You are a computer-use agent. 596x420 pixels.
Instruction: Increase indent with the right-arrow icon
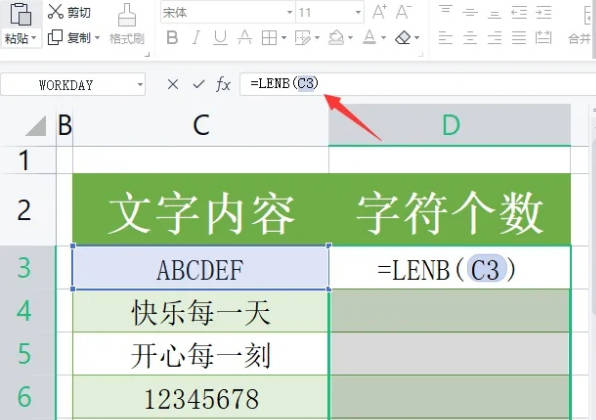click(x=544, y=12)
